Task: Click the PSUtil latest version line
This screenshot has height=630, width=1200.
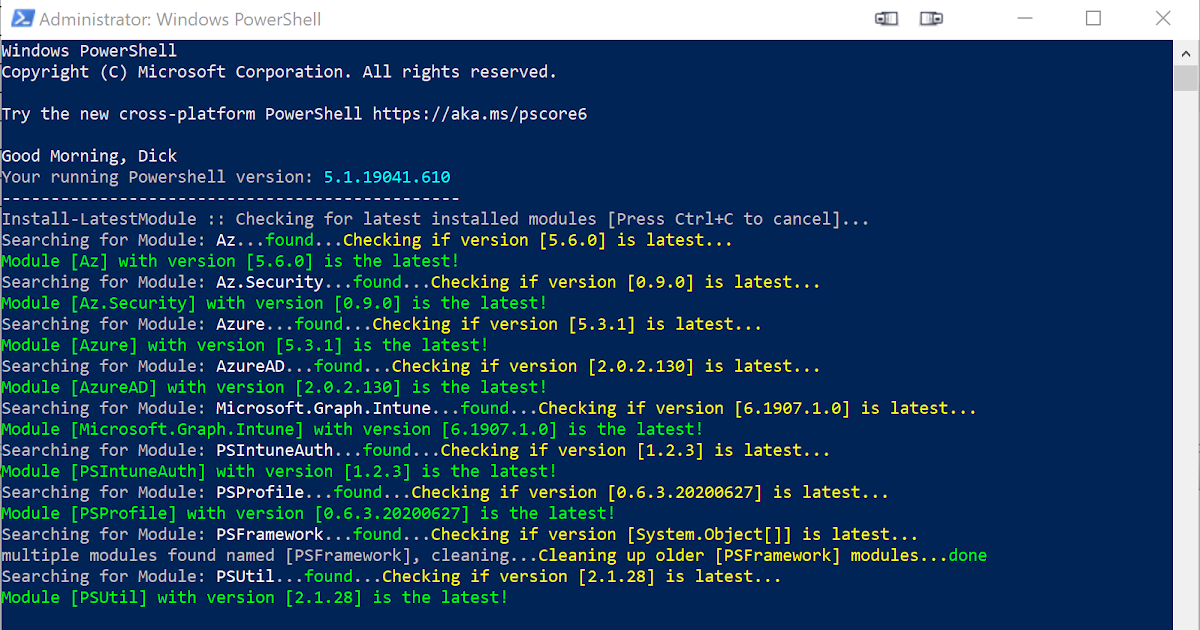Action: pyautogui.click(x=255, y=596)
